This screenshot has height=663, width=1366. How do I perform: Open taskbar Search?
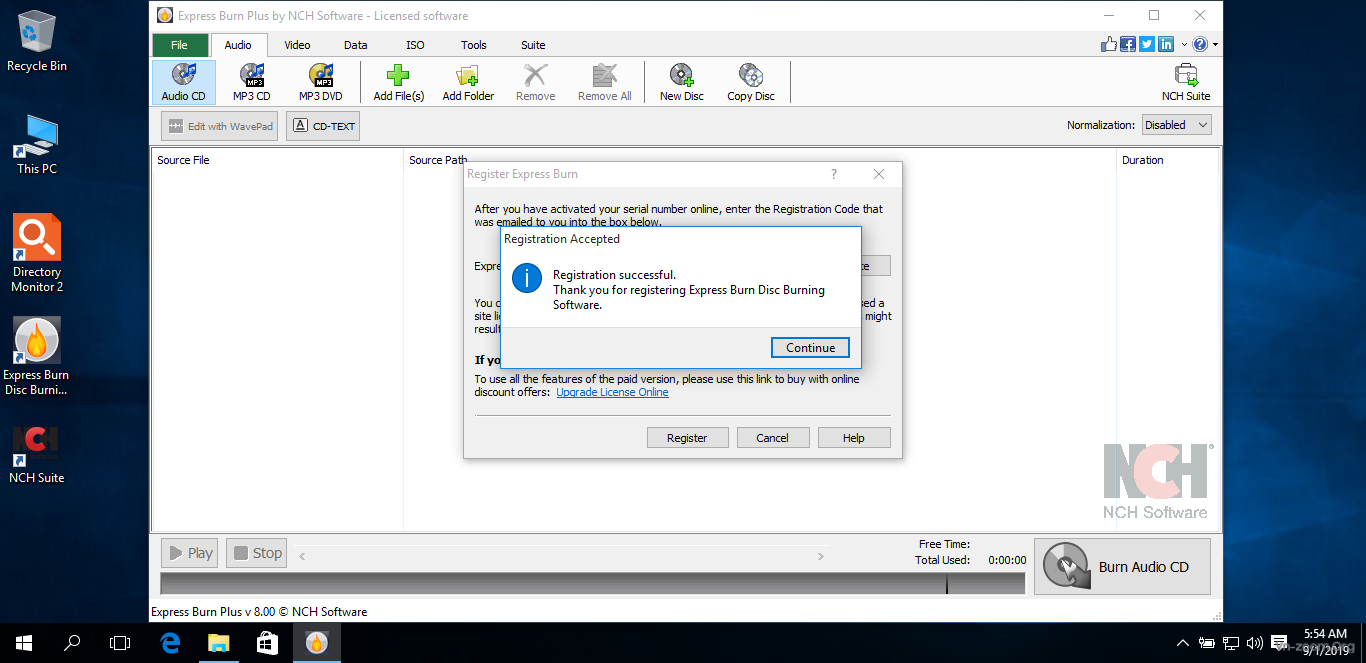[72, 643]
